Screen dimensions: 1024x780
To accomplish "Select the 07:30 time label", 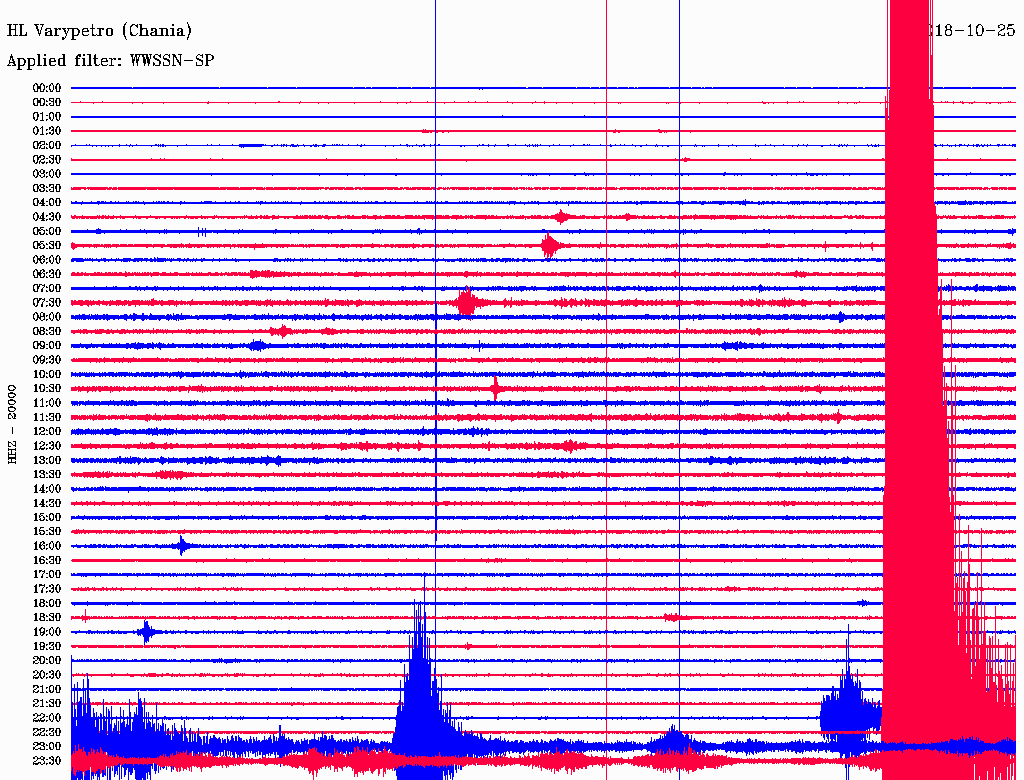I will tap(47, 302).
